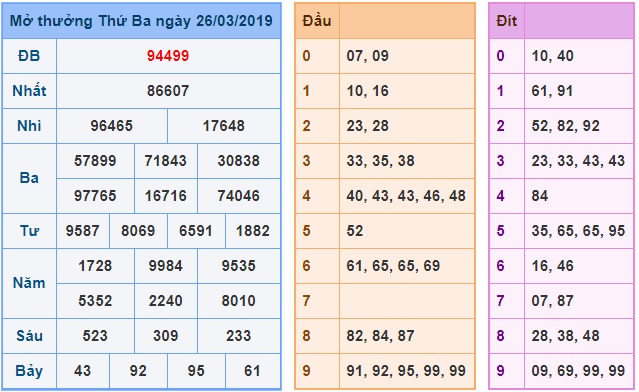Click the header 'Mở thưởng Thứ Ba ngày 26/03/2019'
Viewport: 639px width, 392px height.
click(141, 21)
